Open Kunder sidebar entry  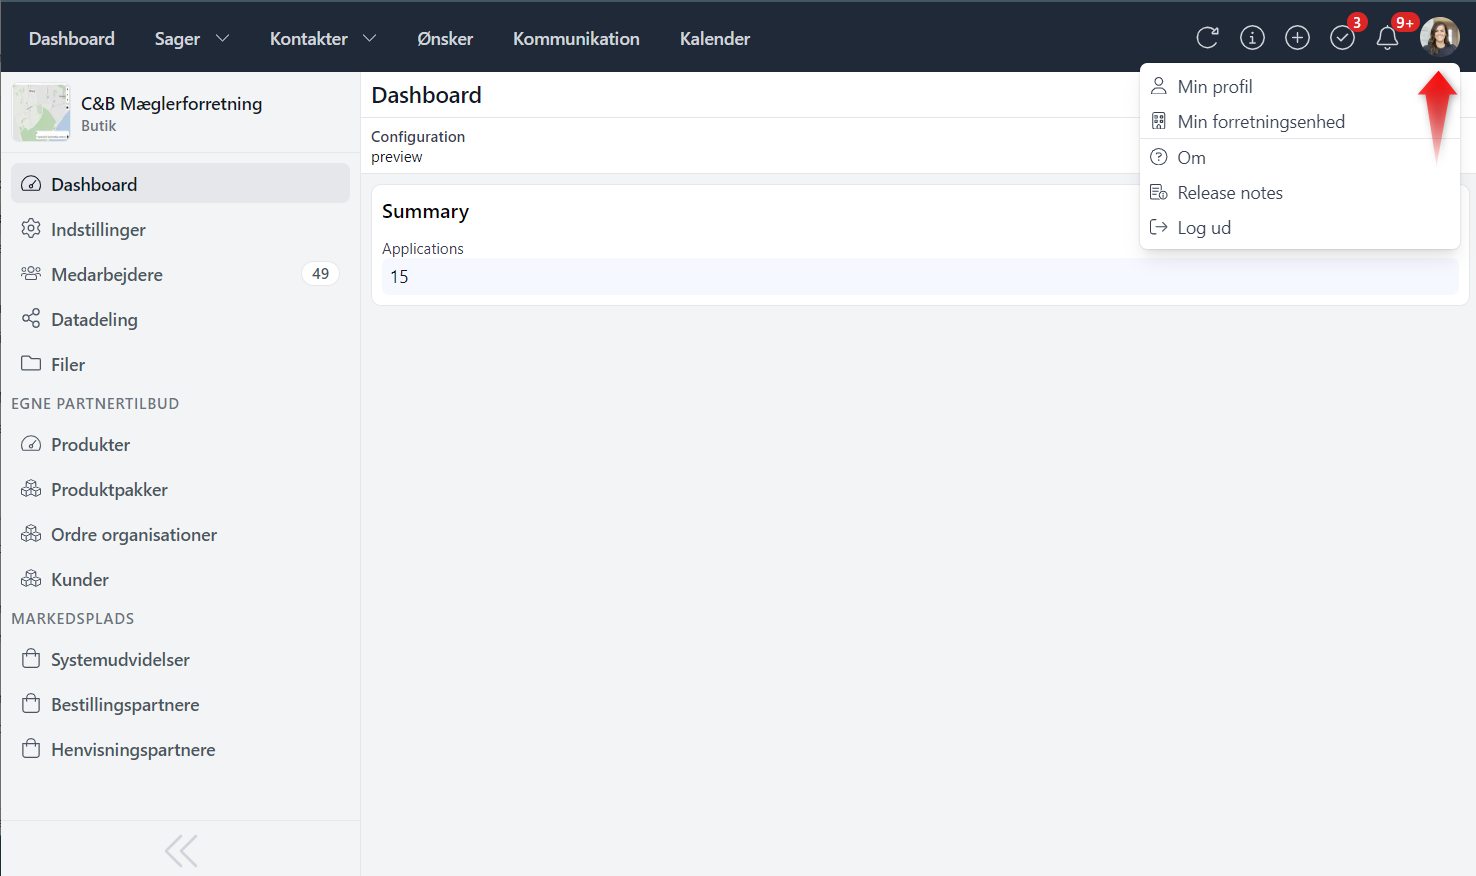pos(180,579)
